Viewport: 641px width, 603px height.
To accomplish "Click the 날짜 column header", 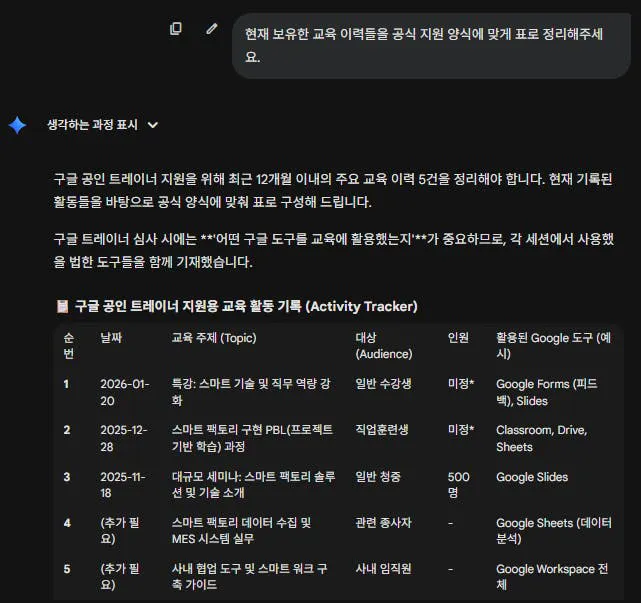I will [111, 338].
